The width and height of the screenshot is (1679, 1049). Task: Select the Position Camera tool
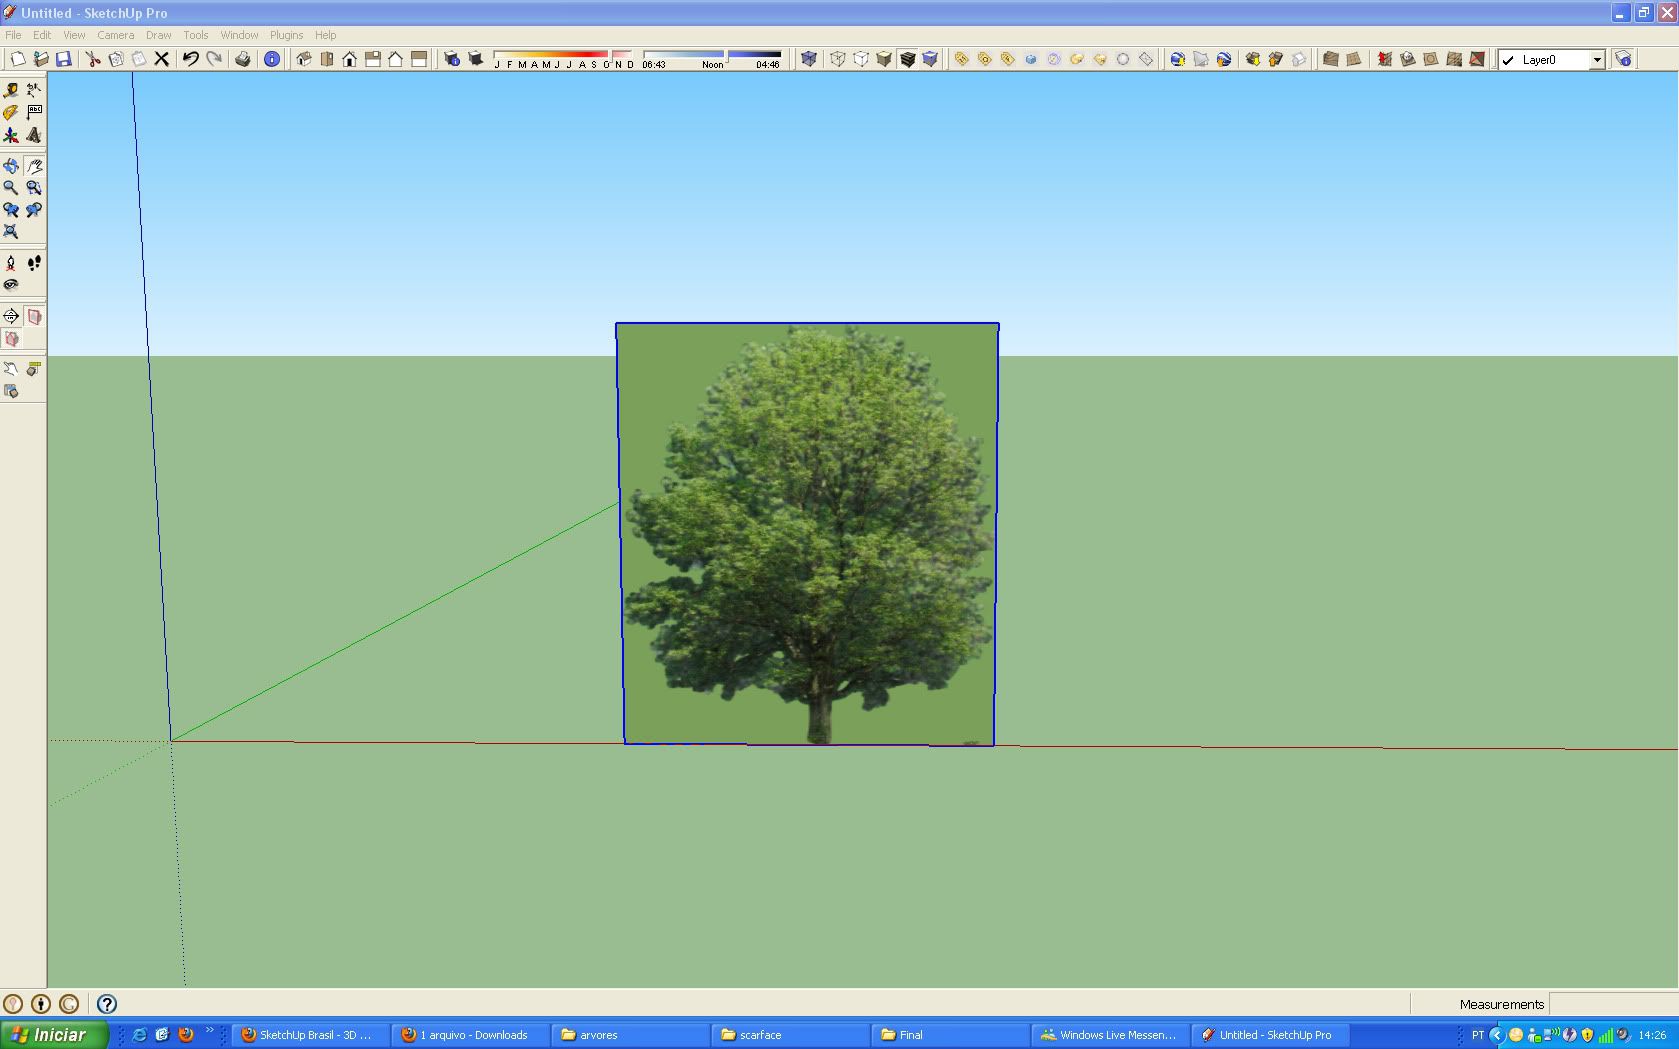tap(11, 263)
